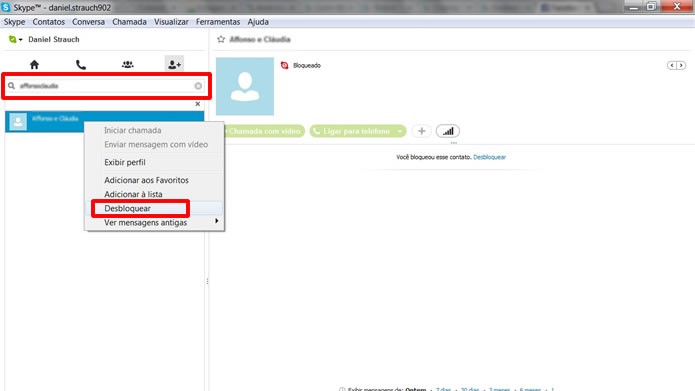This screenshot has height=391, width=695.
Task: Open the Chamada menu
Action: (129, 22)
